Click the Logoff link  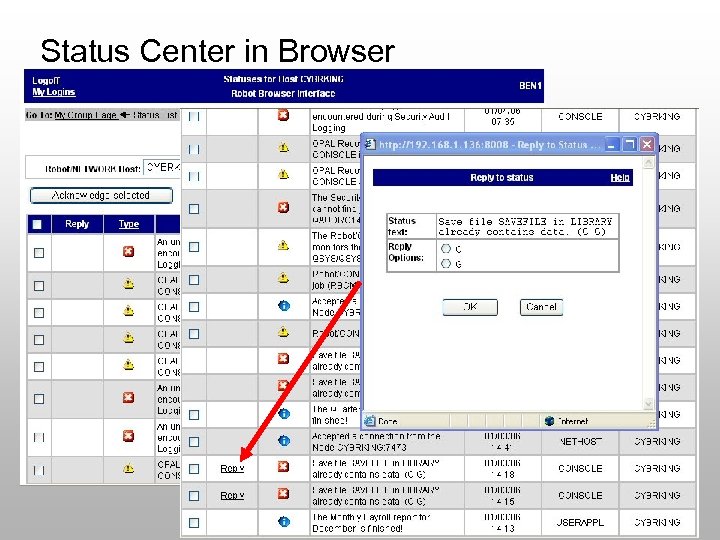pos(46,81)
